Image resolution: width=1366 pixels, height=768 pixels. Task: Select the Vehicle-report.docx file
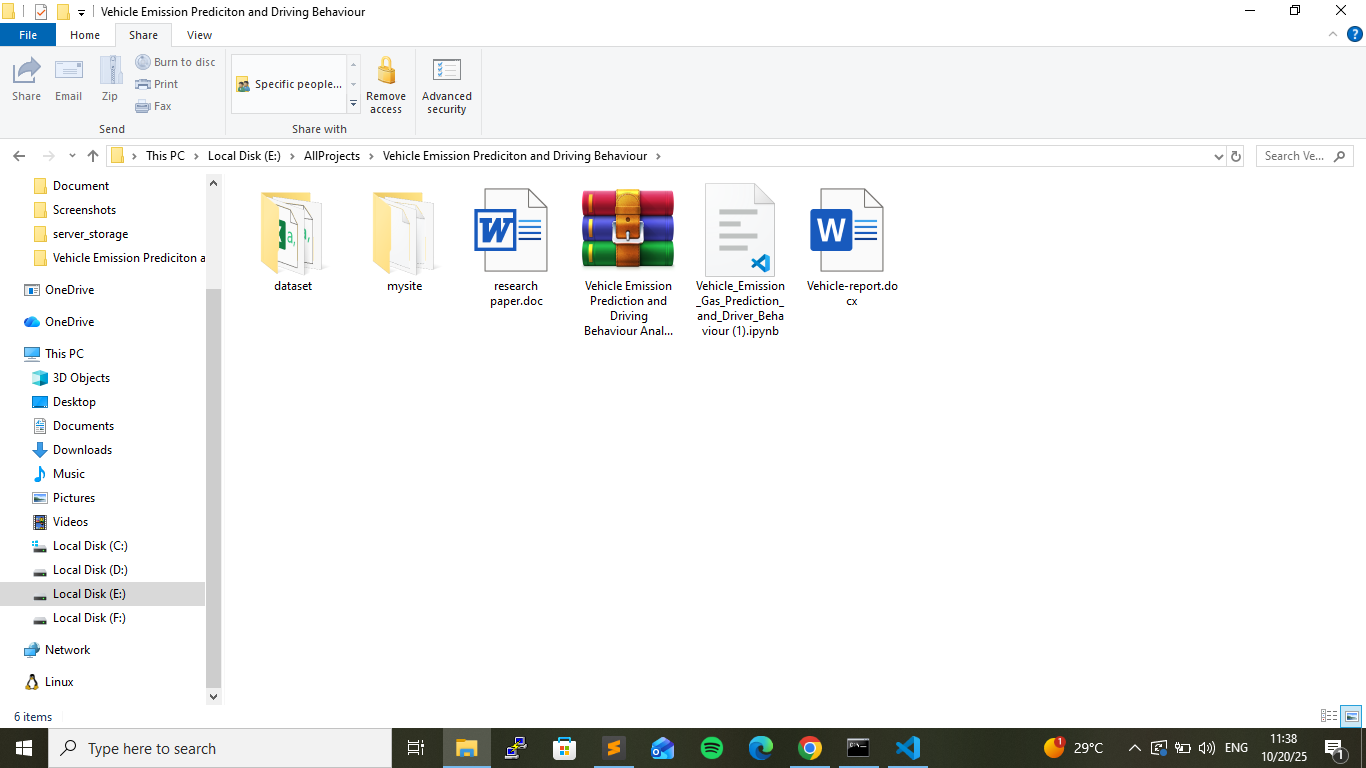(x=852, y=247)
